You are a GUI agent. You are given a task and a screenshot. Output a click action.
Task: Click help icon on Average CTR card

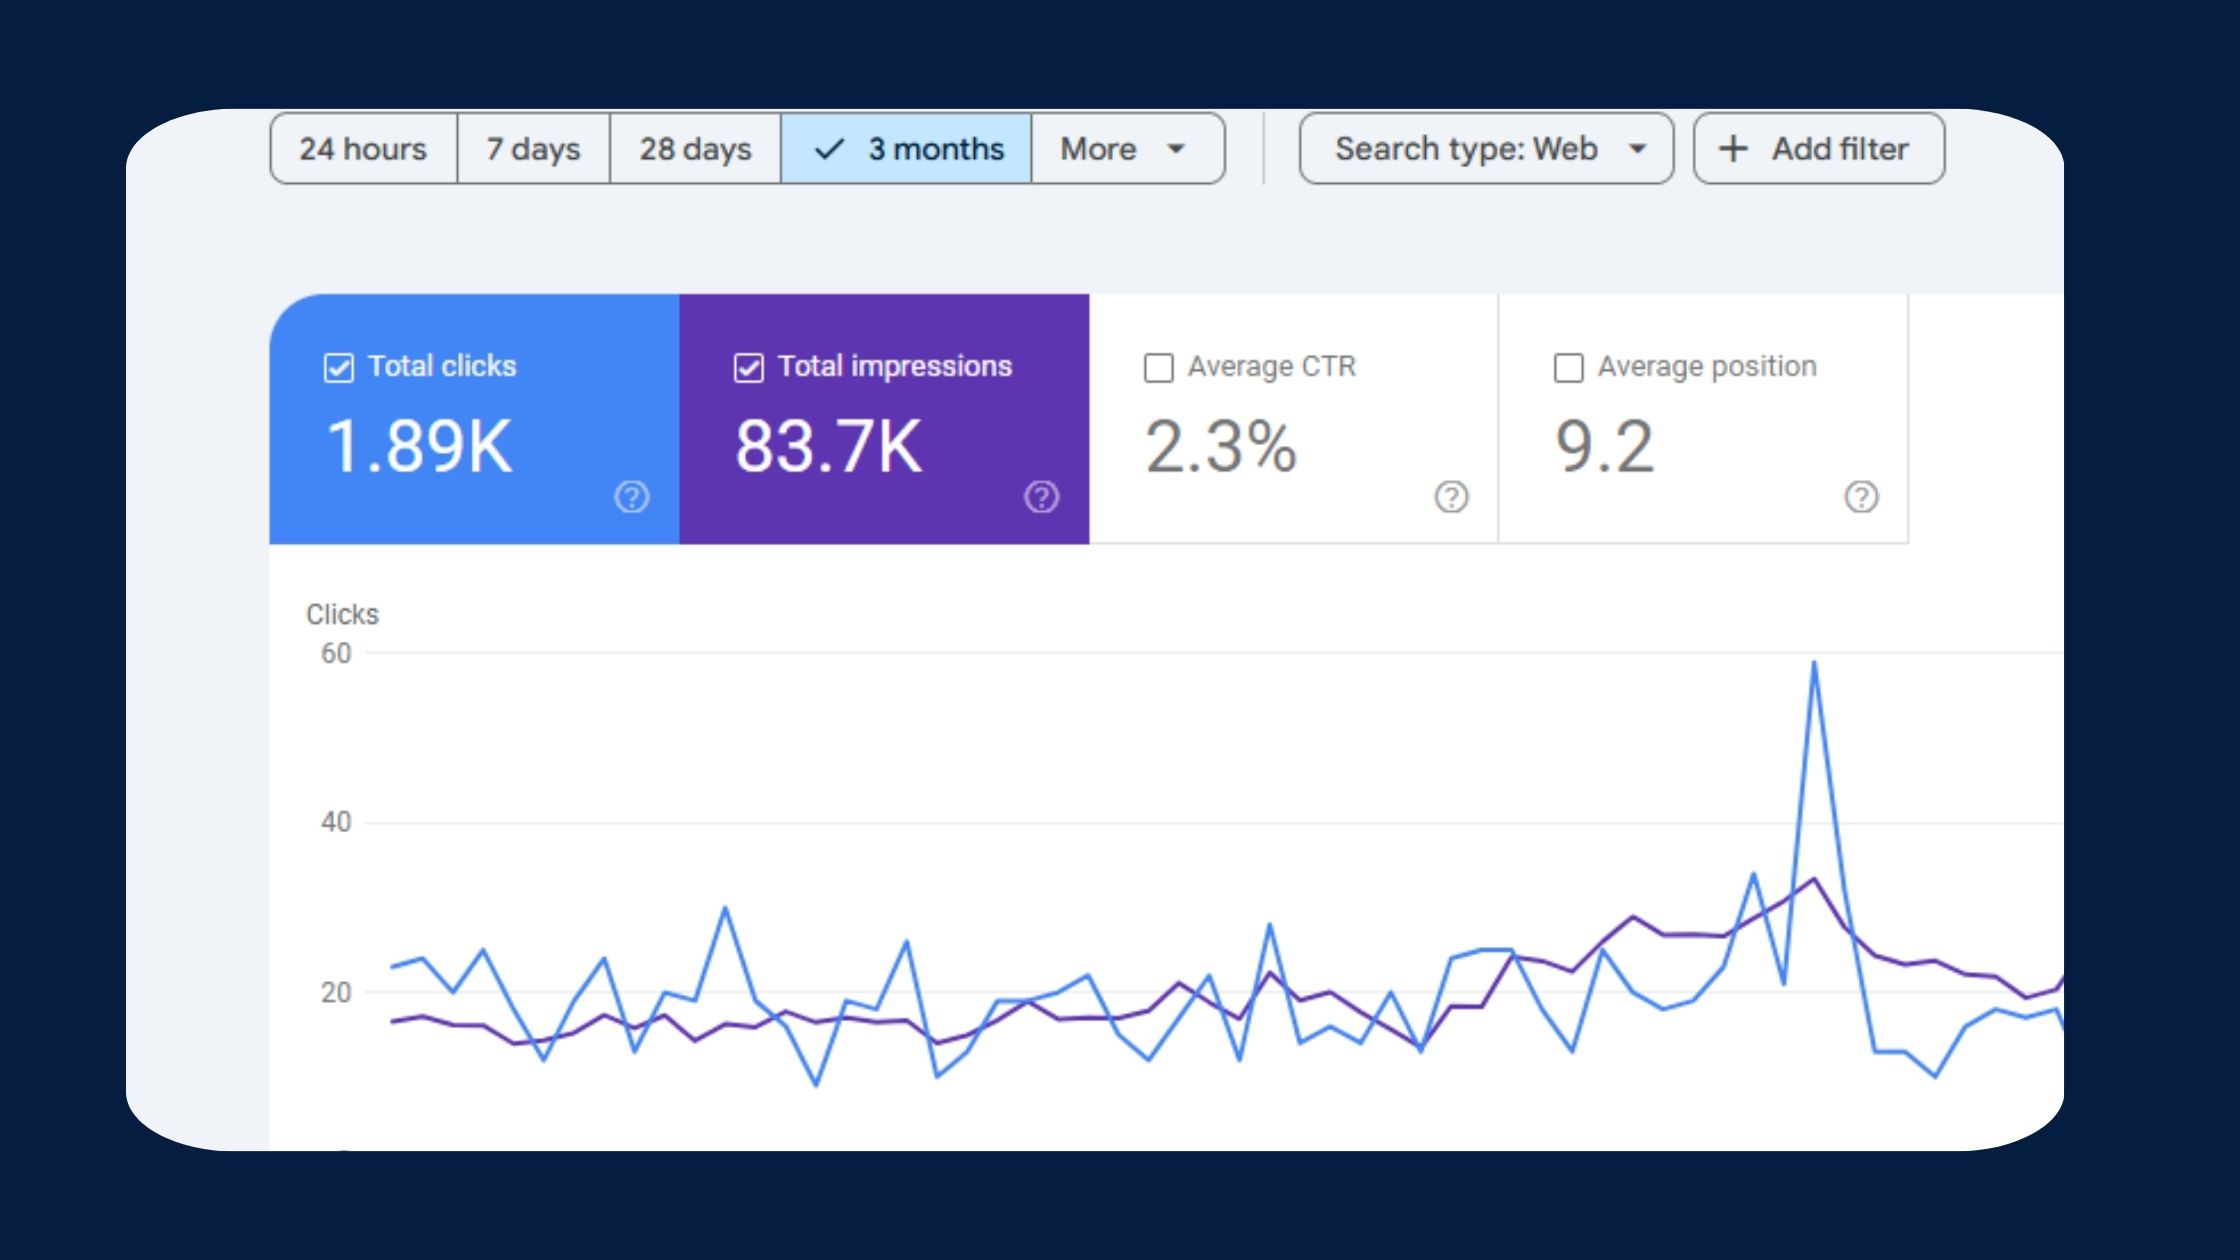click(1451, 497)
